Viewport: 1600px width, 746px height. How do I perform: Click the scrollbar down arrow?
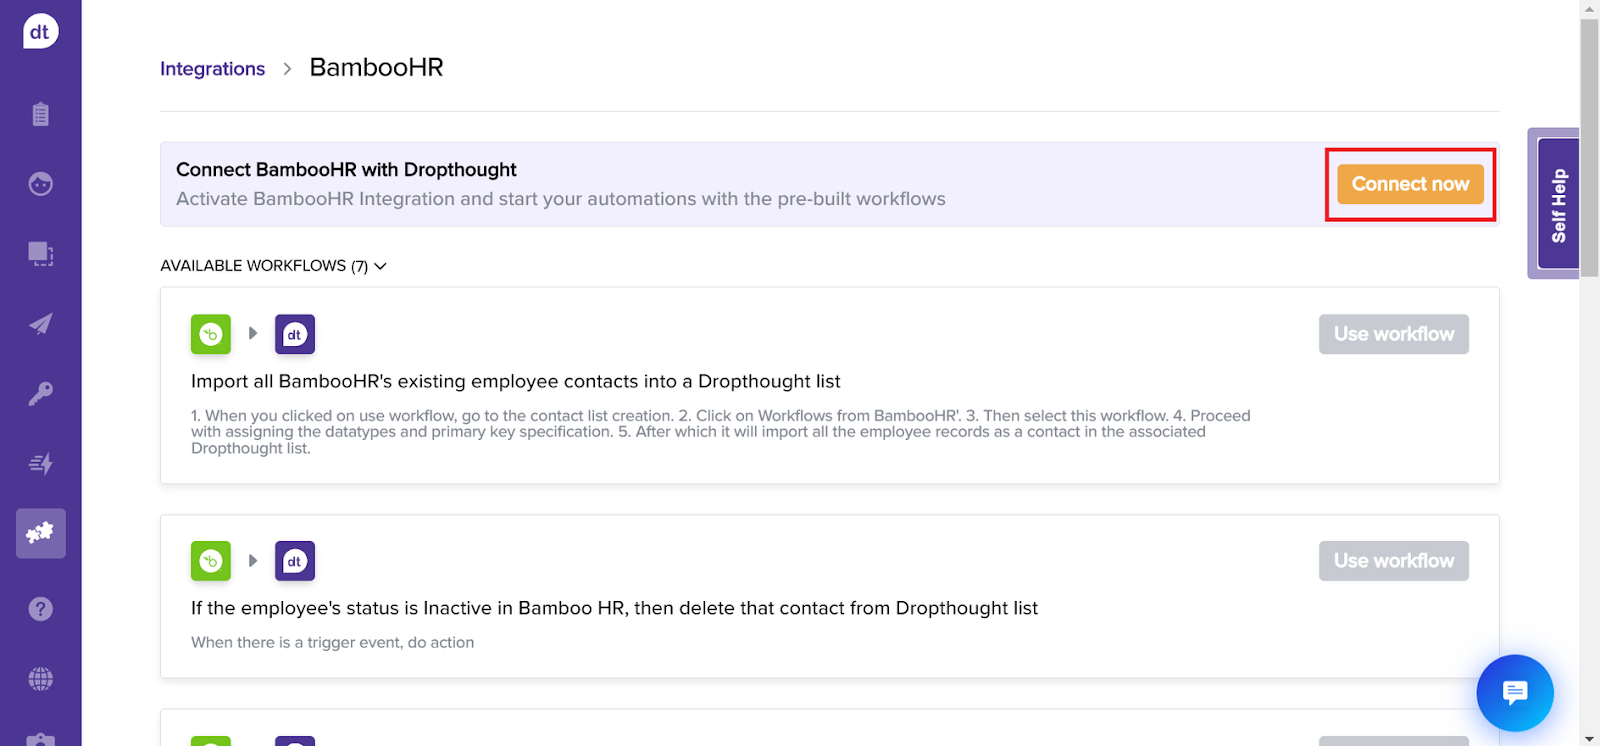point(1589,738)
